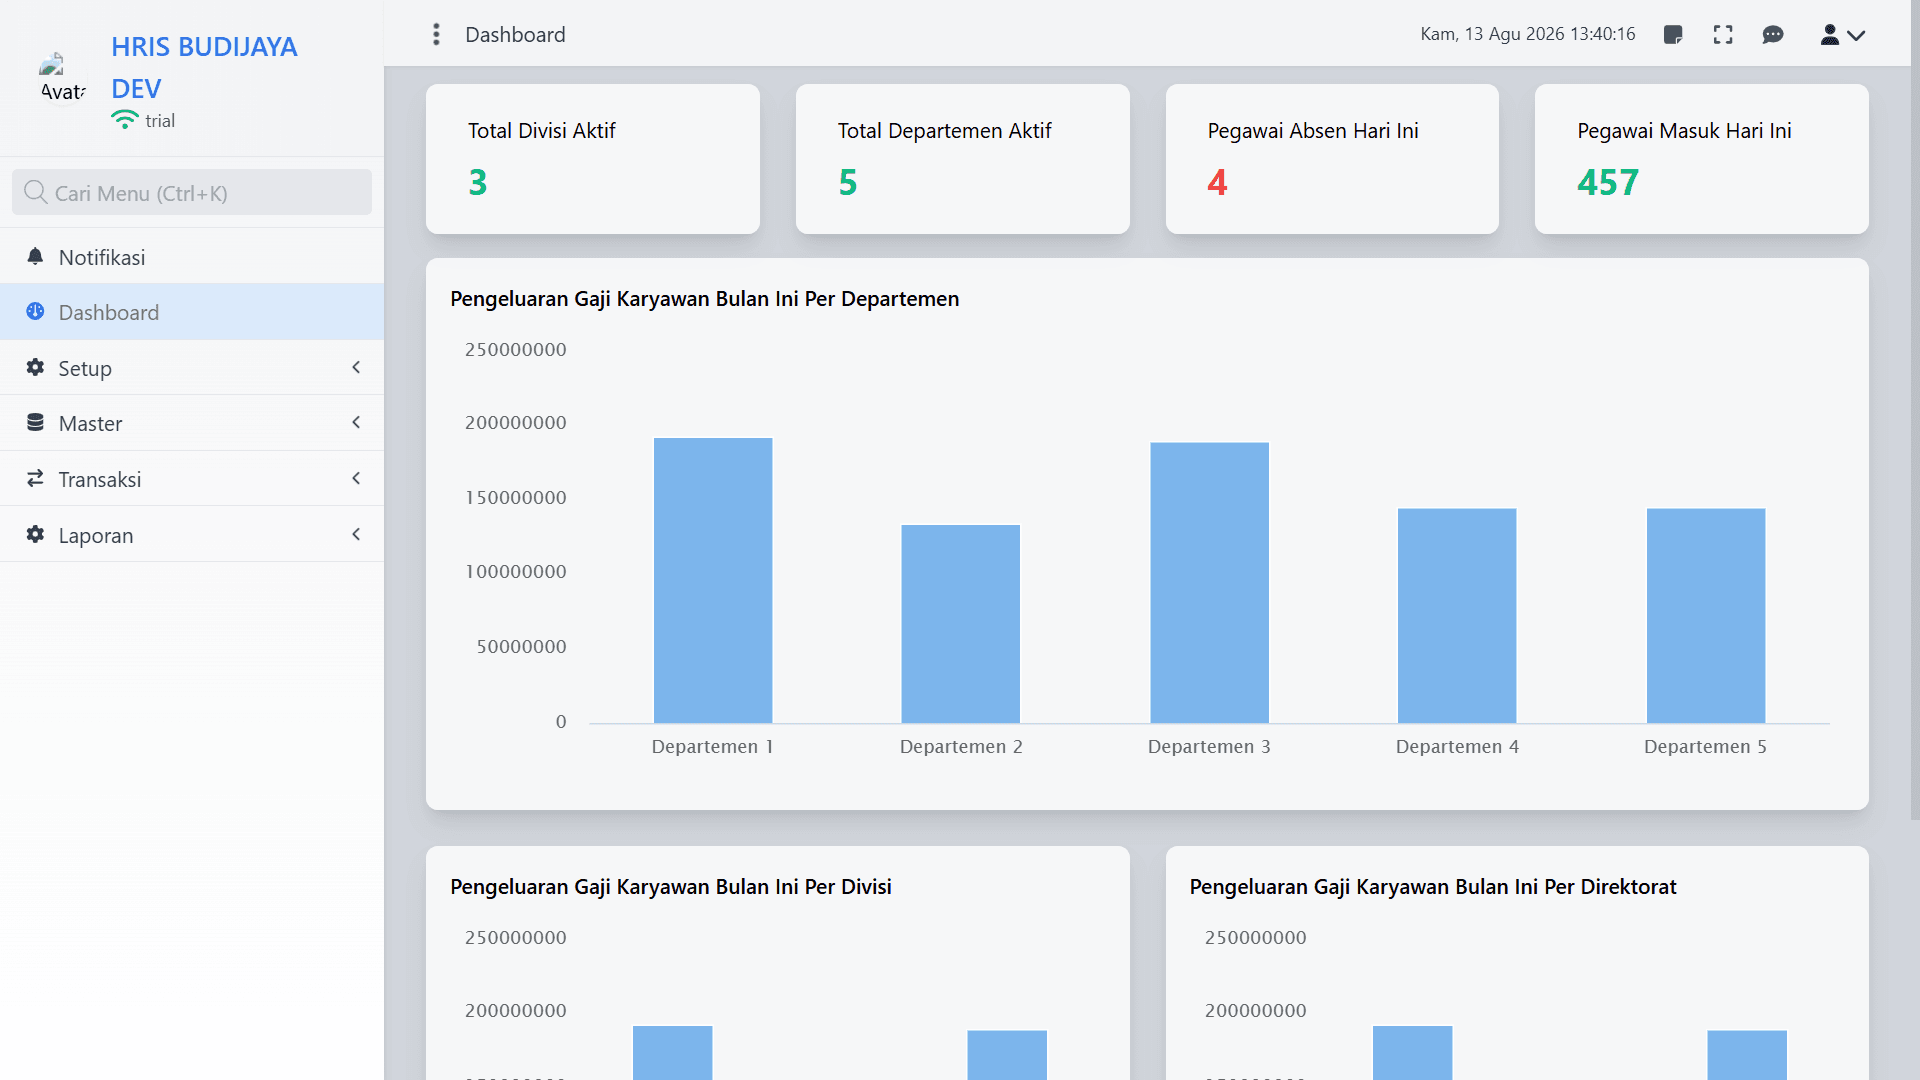Click 'Pengeluaran Gaji Karyawan Bulan Ini Per Departemen' heading
Screen dimensions: 1920x1080
click(704, 299)
